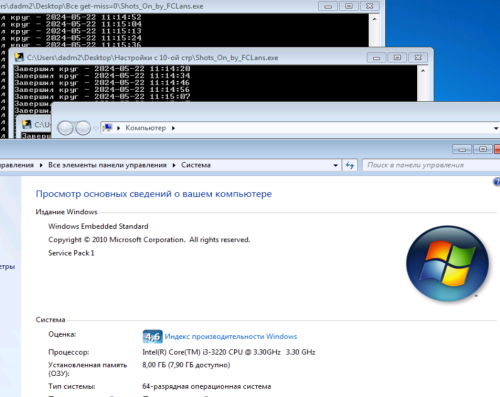This screenshot has width=500, height=397.
Task: Click the "8,00 ГБ (7,90 ГБ доступно)" memory value
Action: (x=186, y=365)
